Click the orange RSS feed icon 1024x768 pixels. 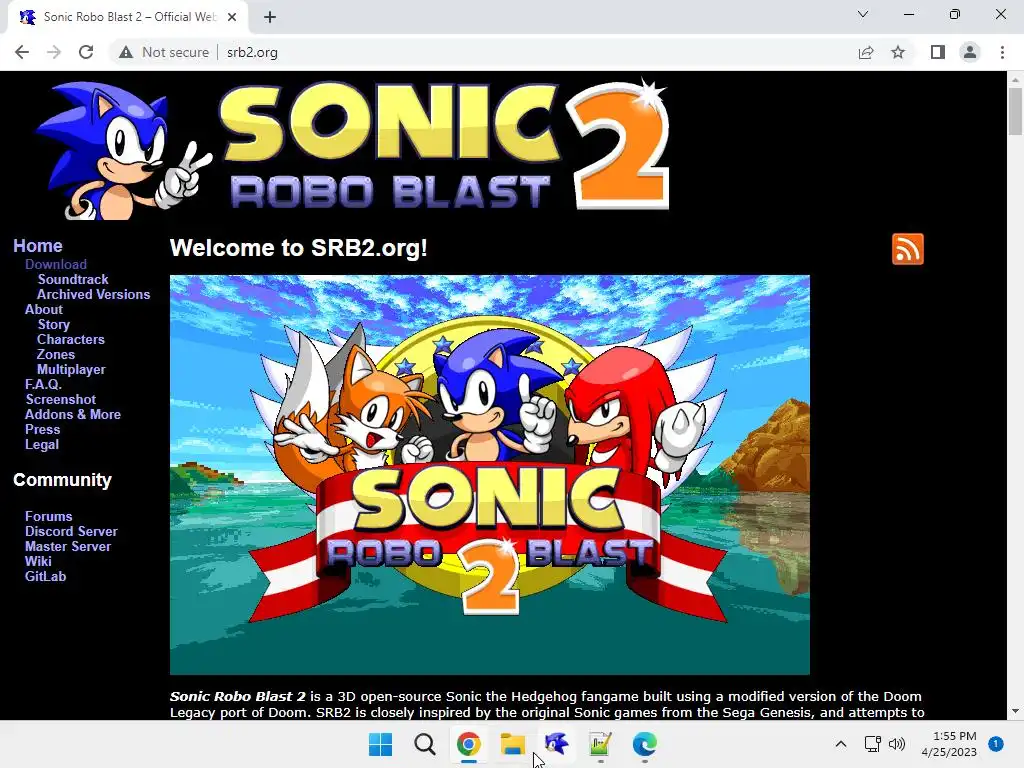point(908,249)
